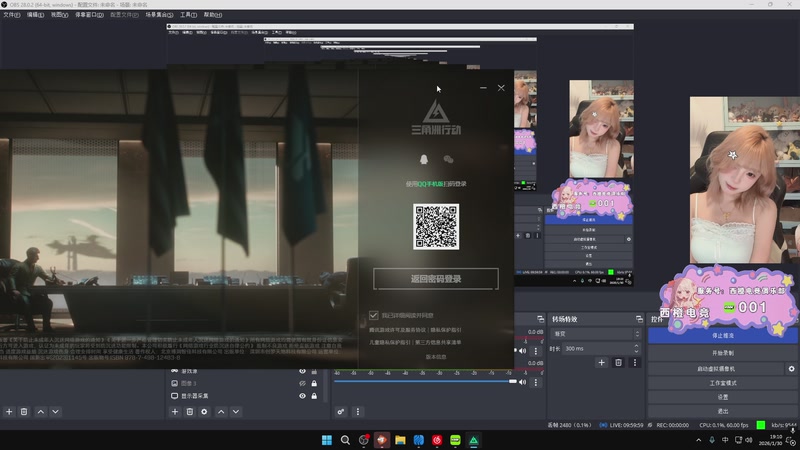This screenshot has width=800, height=450.
Task: Toggle visibility eye of the 显示器采集 source
Action: [x=303, y=396]
